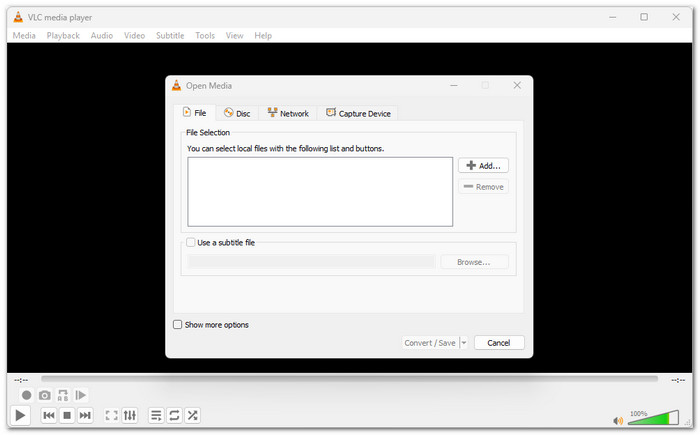The height and width of the screenshot is (435, 700).
Task: Open the Help menu
Action: pyautogui.click(x=263, y=35)
